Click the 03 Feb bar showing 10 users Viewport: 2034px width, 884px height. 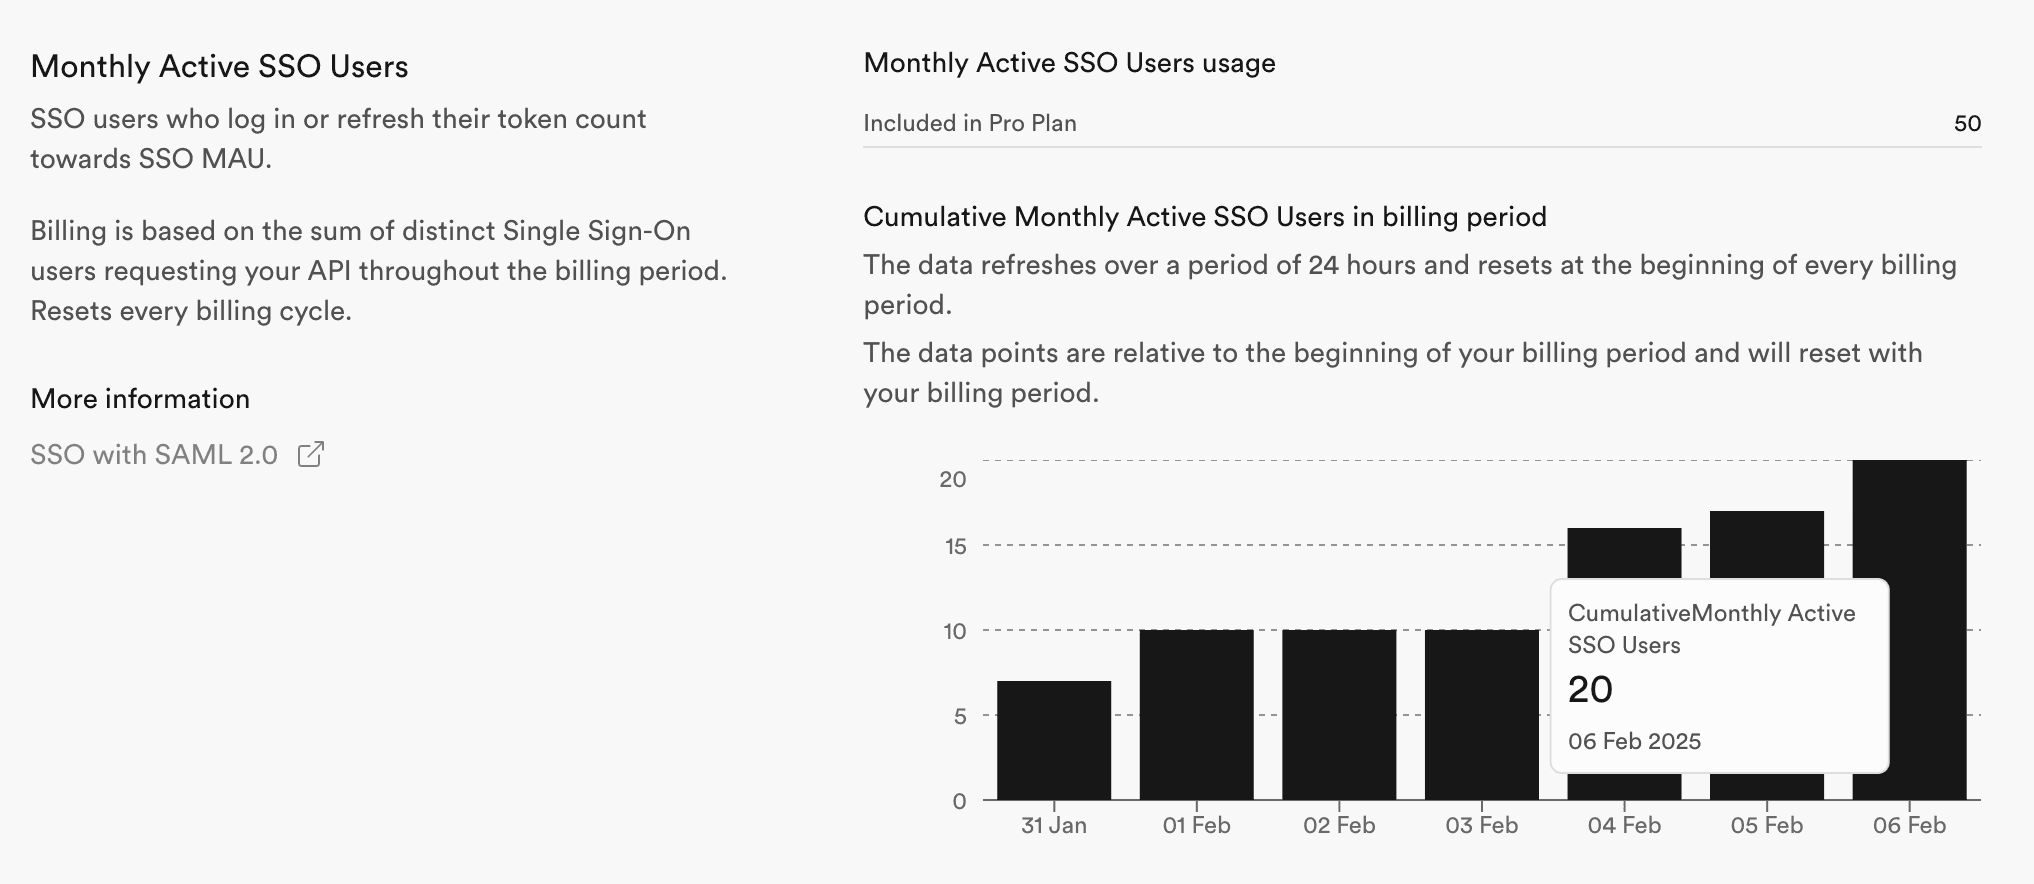coord(1482,712)
